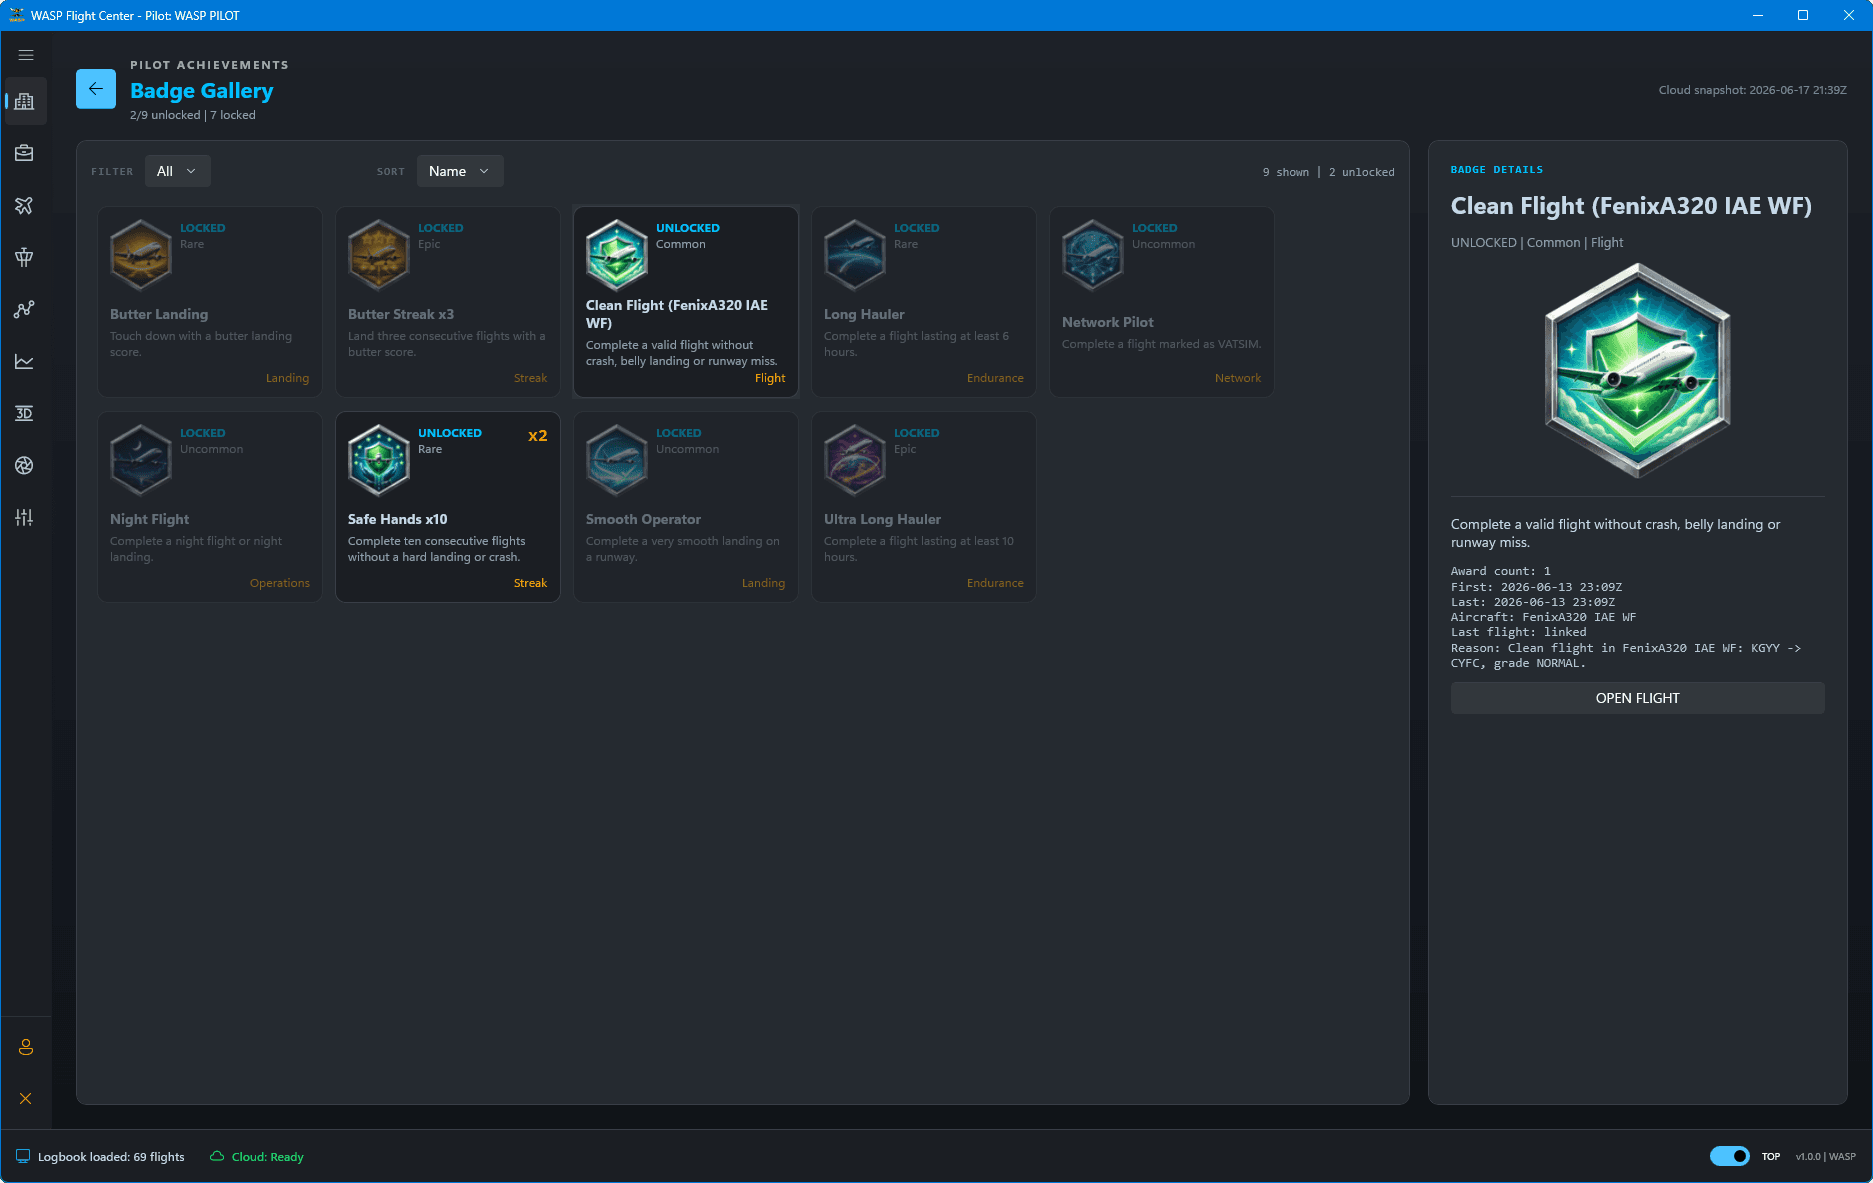Open the Network Pilot badge card
This screenshot has height=1183, width=1873.
1162,302
